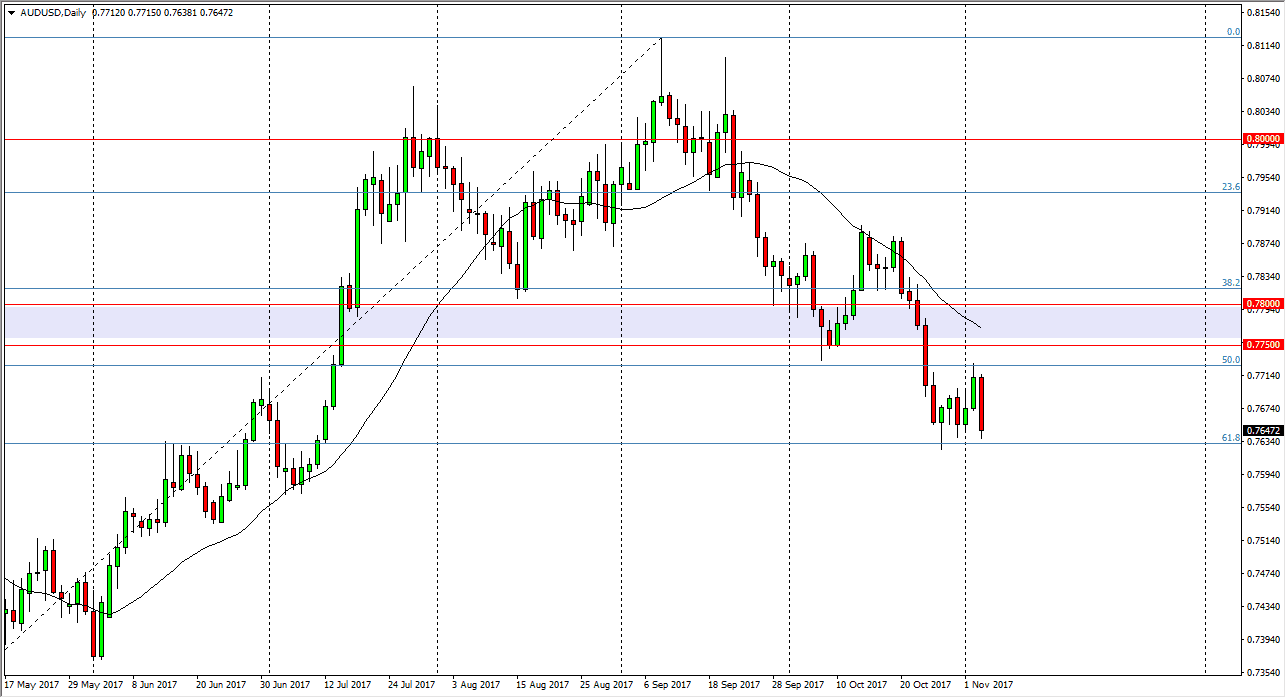Click 0.78740 on the price axis

click(1262, 244)
